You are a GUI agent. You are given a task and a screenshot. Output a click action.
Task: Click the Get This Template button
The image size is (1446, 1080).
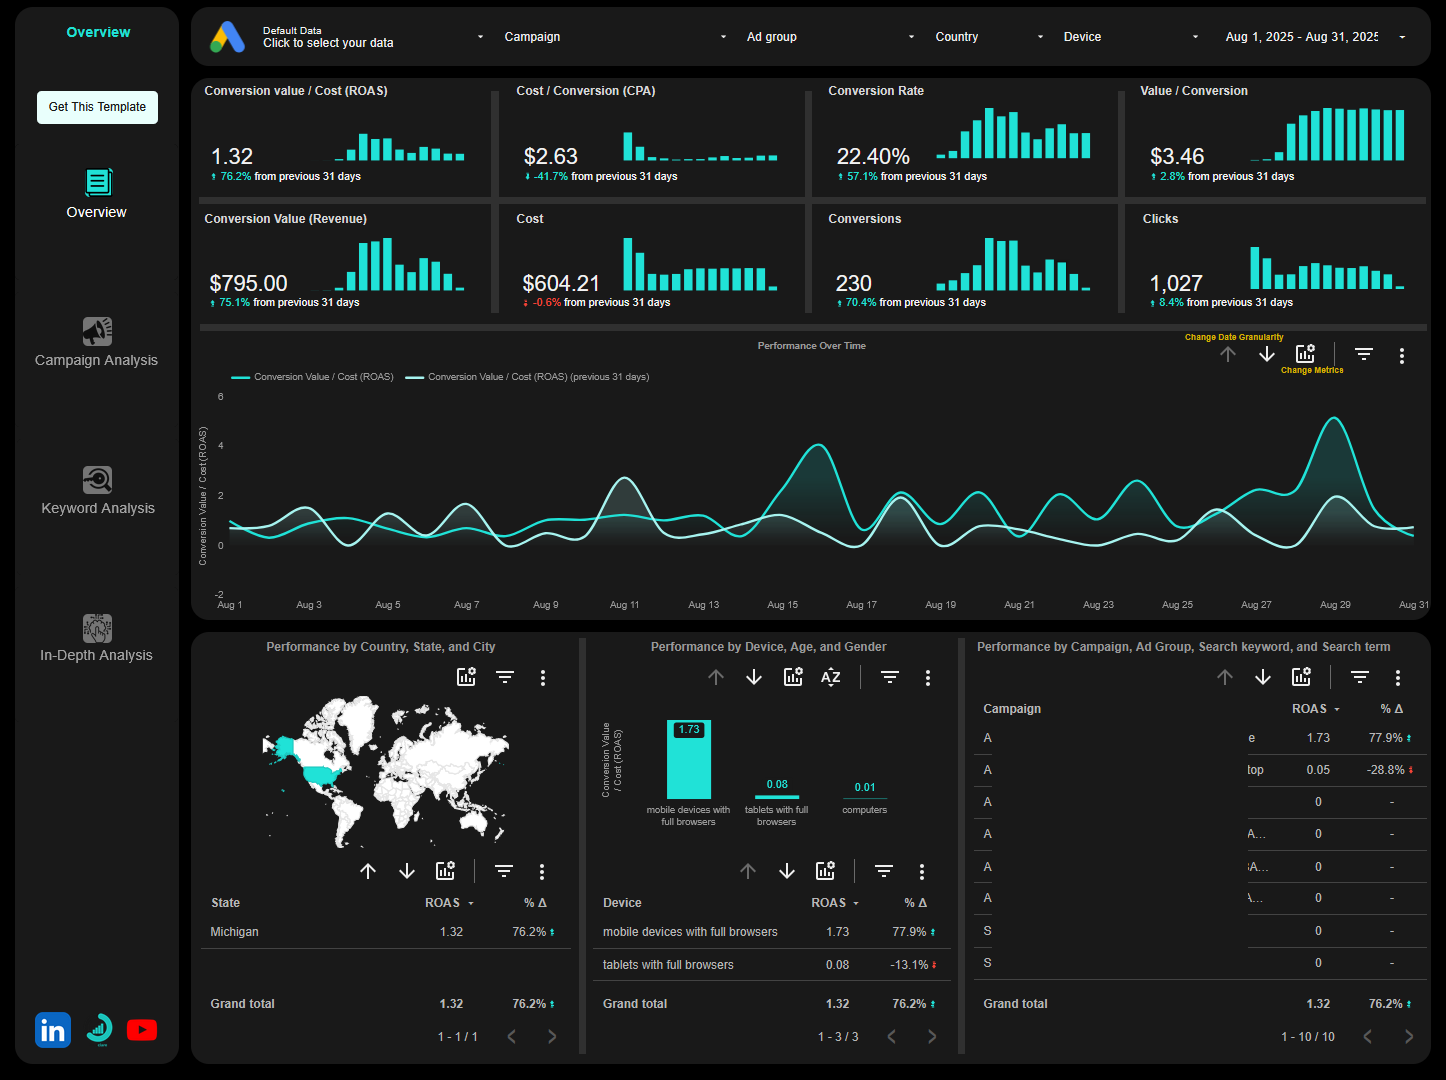97,107
